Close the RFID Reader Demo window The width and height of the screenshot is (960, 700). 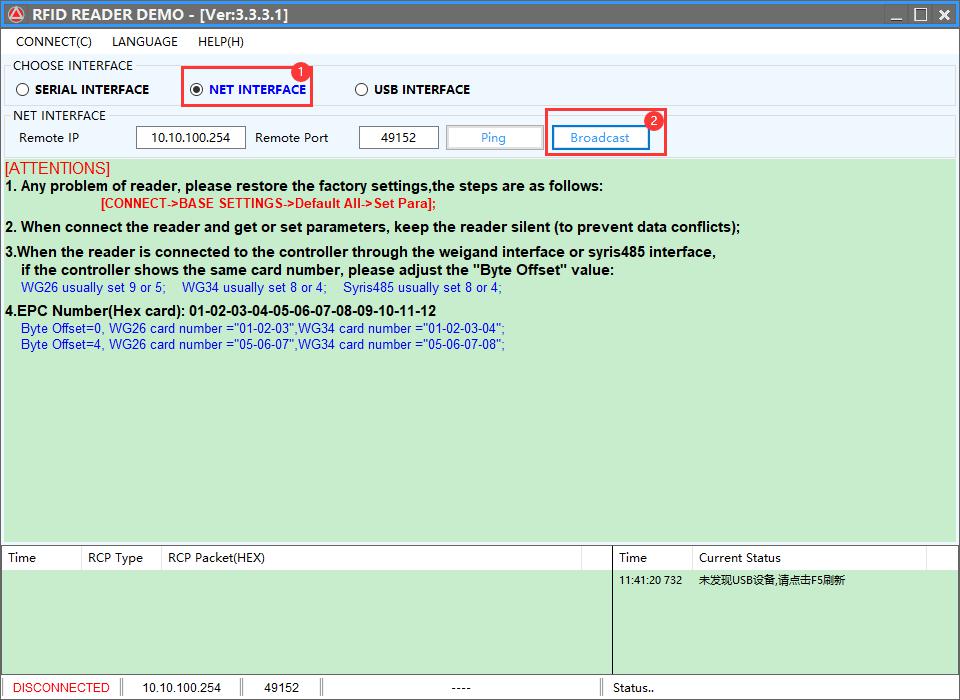tap(945, 14)
